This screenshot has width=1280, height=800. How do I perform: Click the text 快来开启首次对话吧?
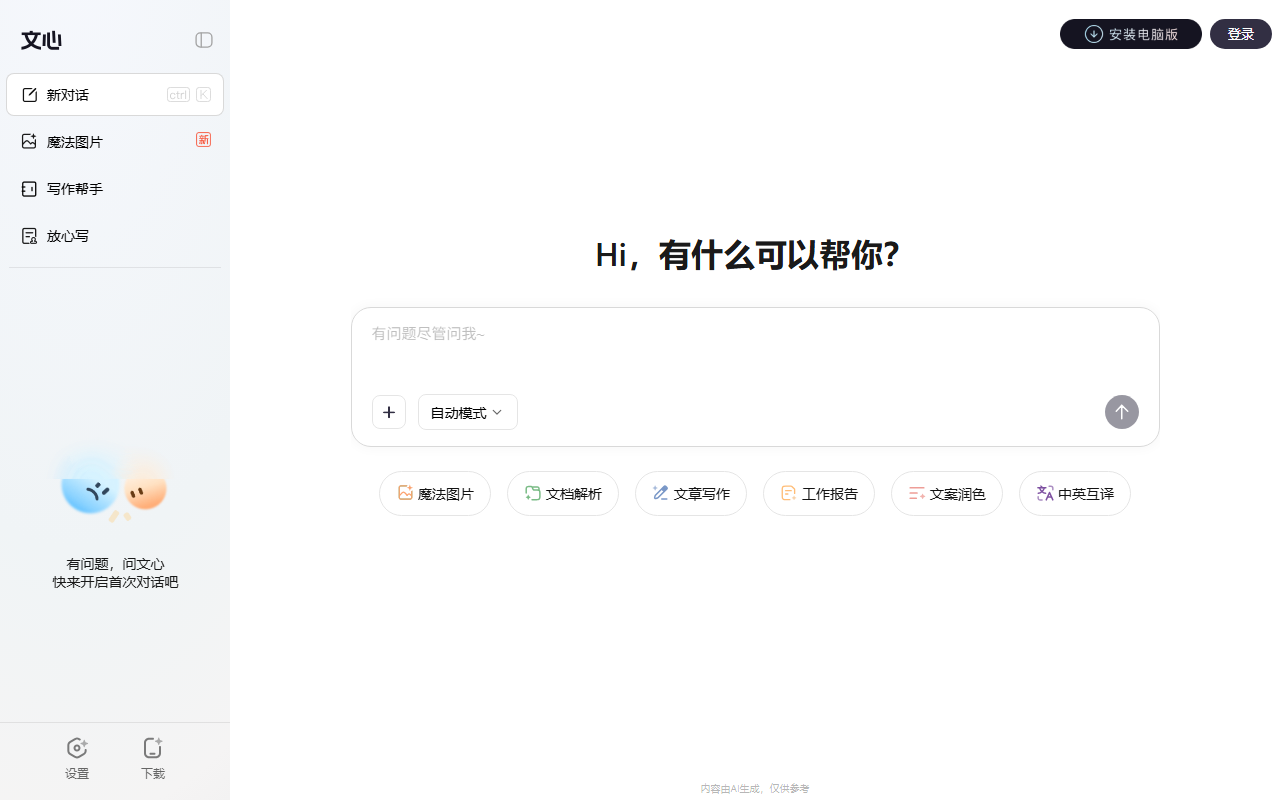[115, 582]
